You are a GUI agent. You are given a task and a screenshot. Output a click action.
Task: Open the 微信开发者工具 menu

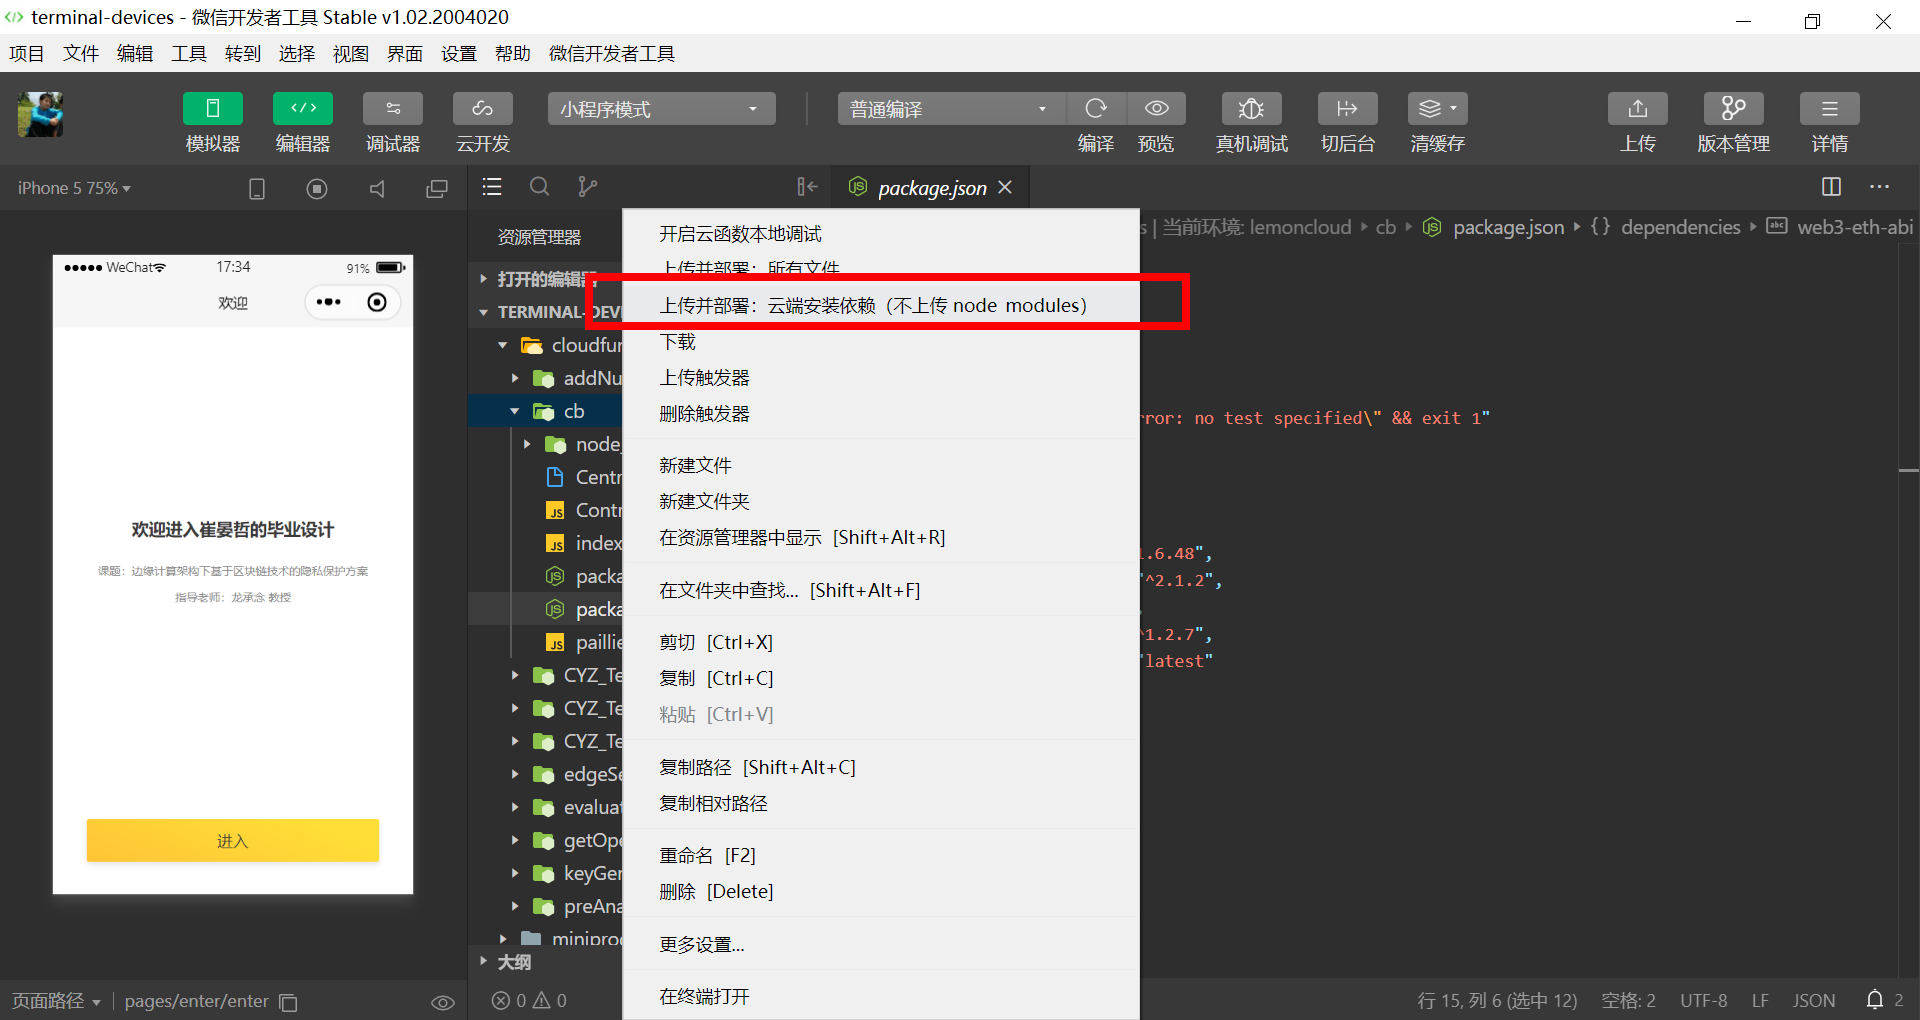pos(612,54)
